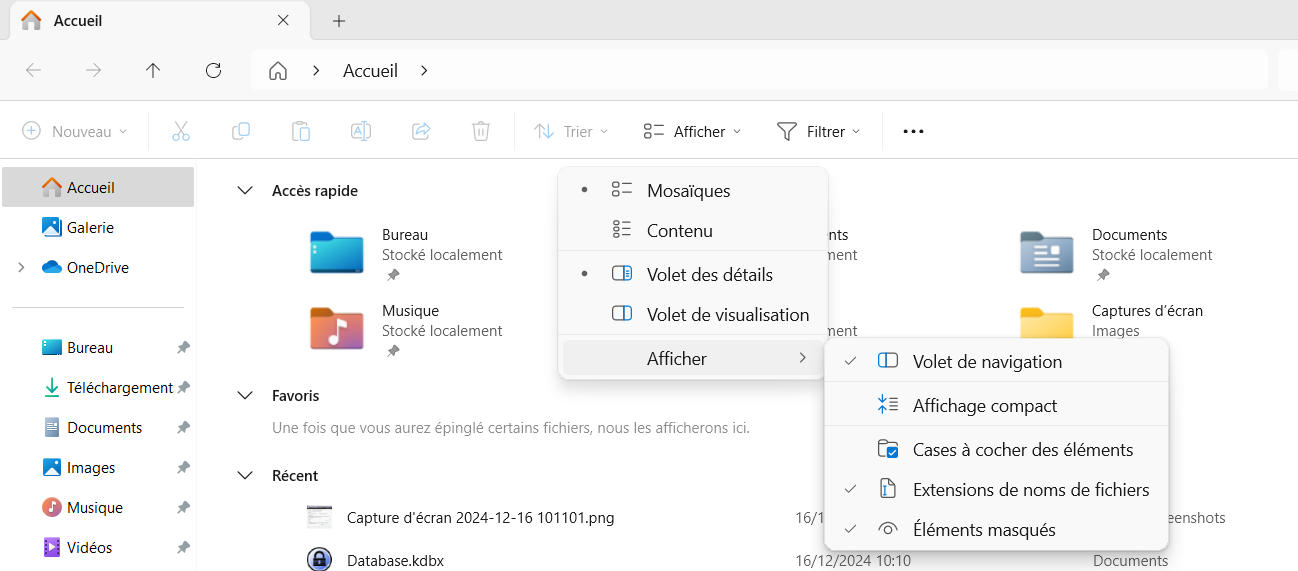Click the Afficher toolbar button
The width and height of the screenshot is (1298, 571).
tap(692, 131)
